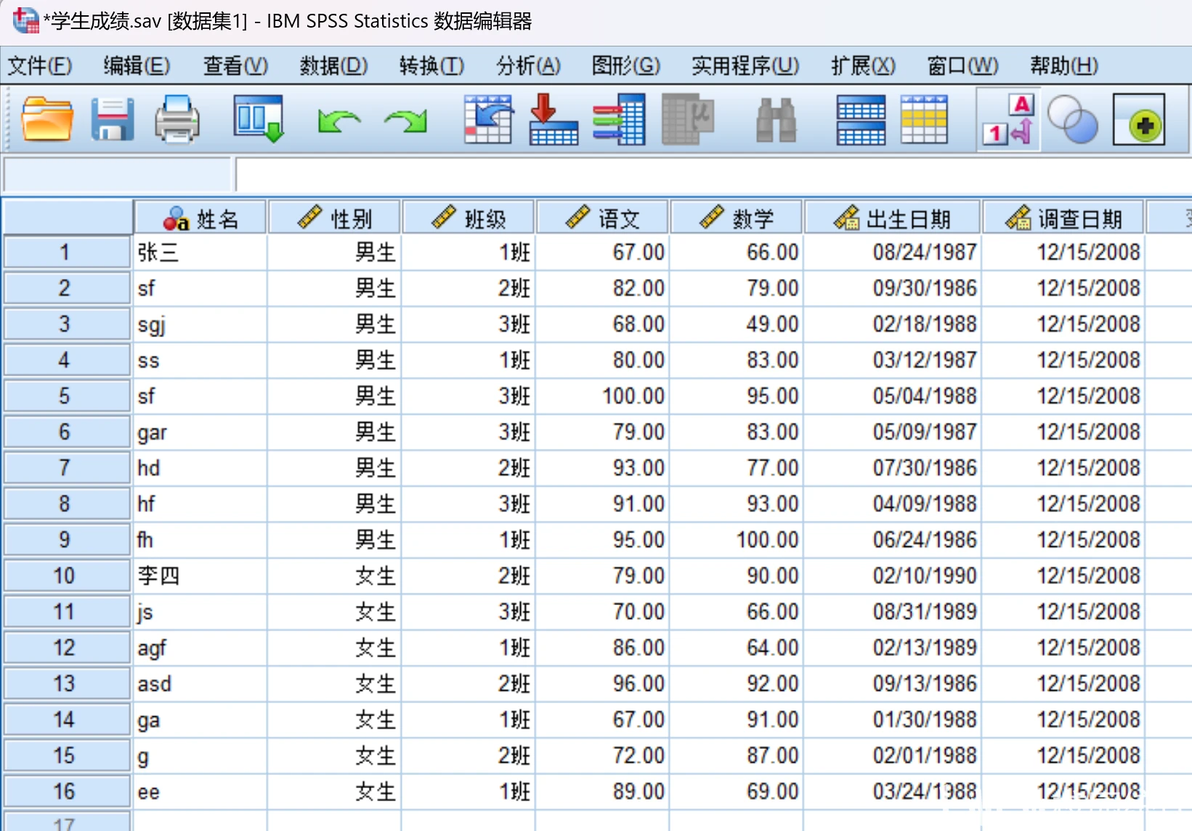Select row header number 5

coord(67,396)
